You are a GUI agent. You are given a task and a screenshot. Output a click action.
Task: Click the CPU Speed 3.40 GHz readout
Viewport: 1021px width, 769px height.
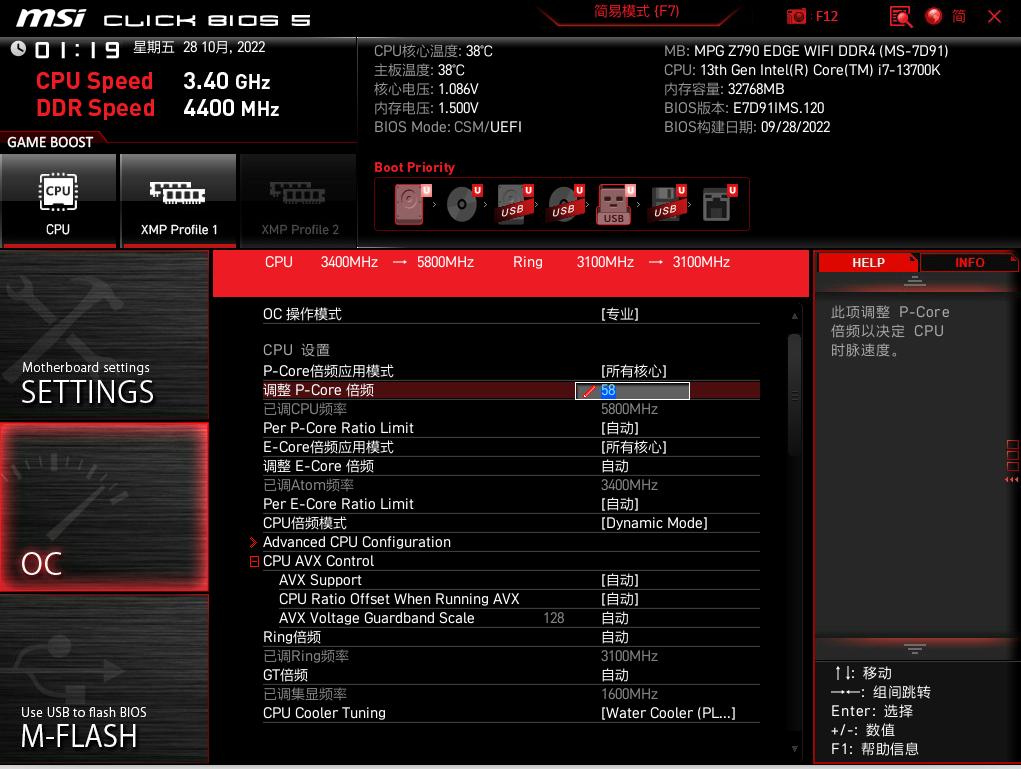tap(153, 81)
